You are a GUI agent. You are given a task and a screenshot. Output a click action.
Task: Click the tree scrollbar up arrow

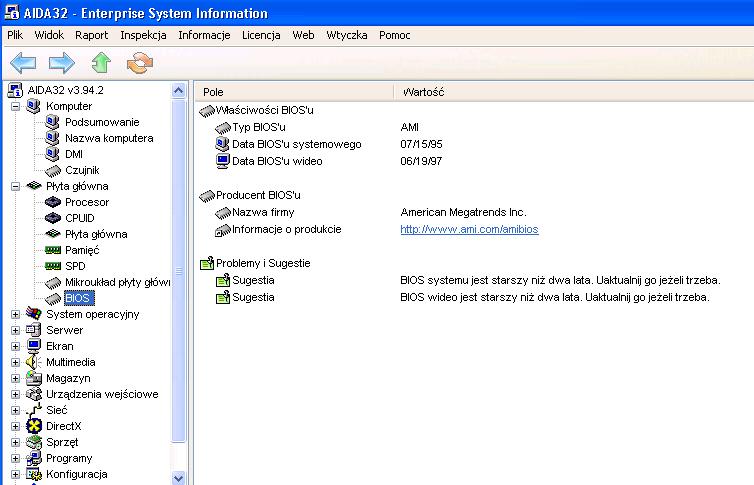178,90
